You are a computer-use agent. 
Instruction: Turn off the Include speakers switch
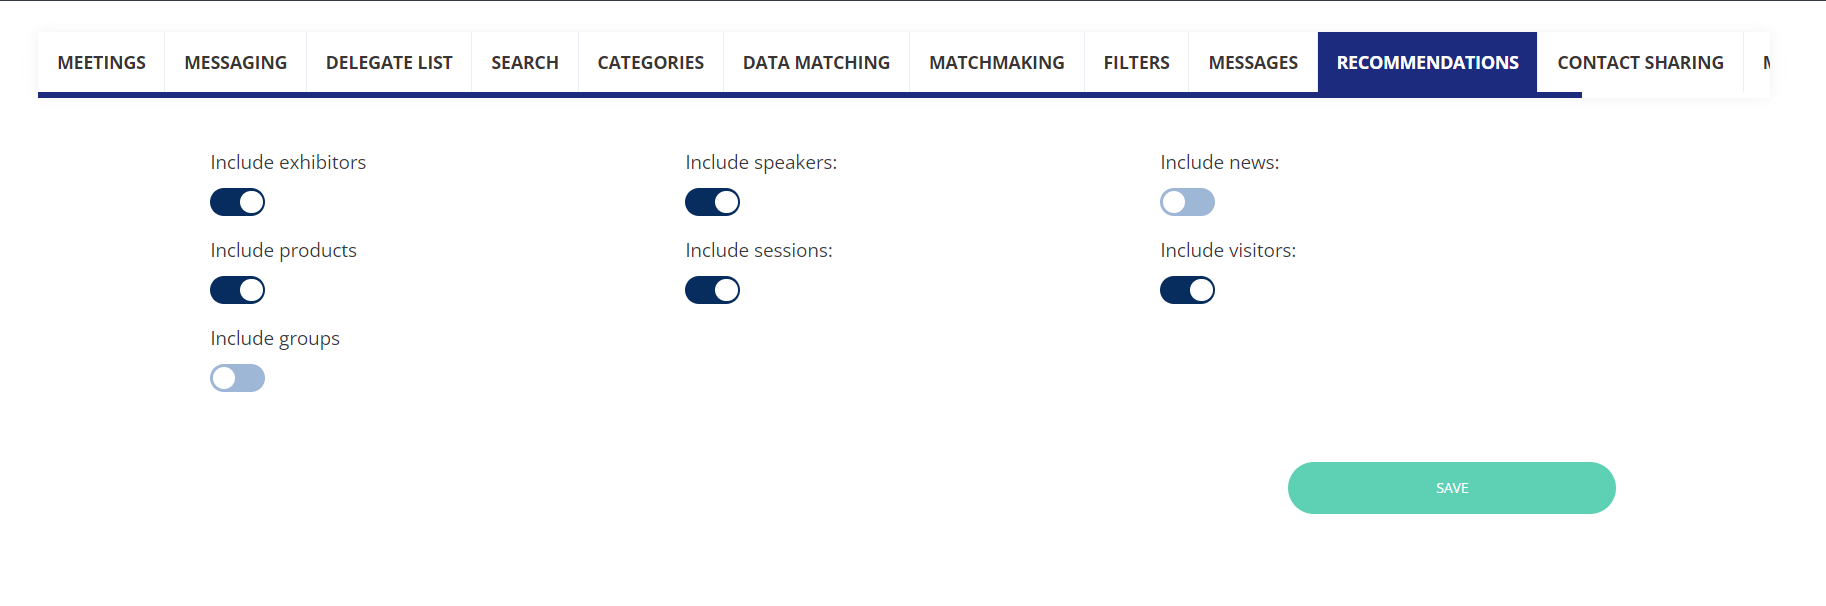point(712,202)
